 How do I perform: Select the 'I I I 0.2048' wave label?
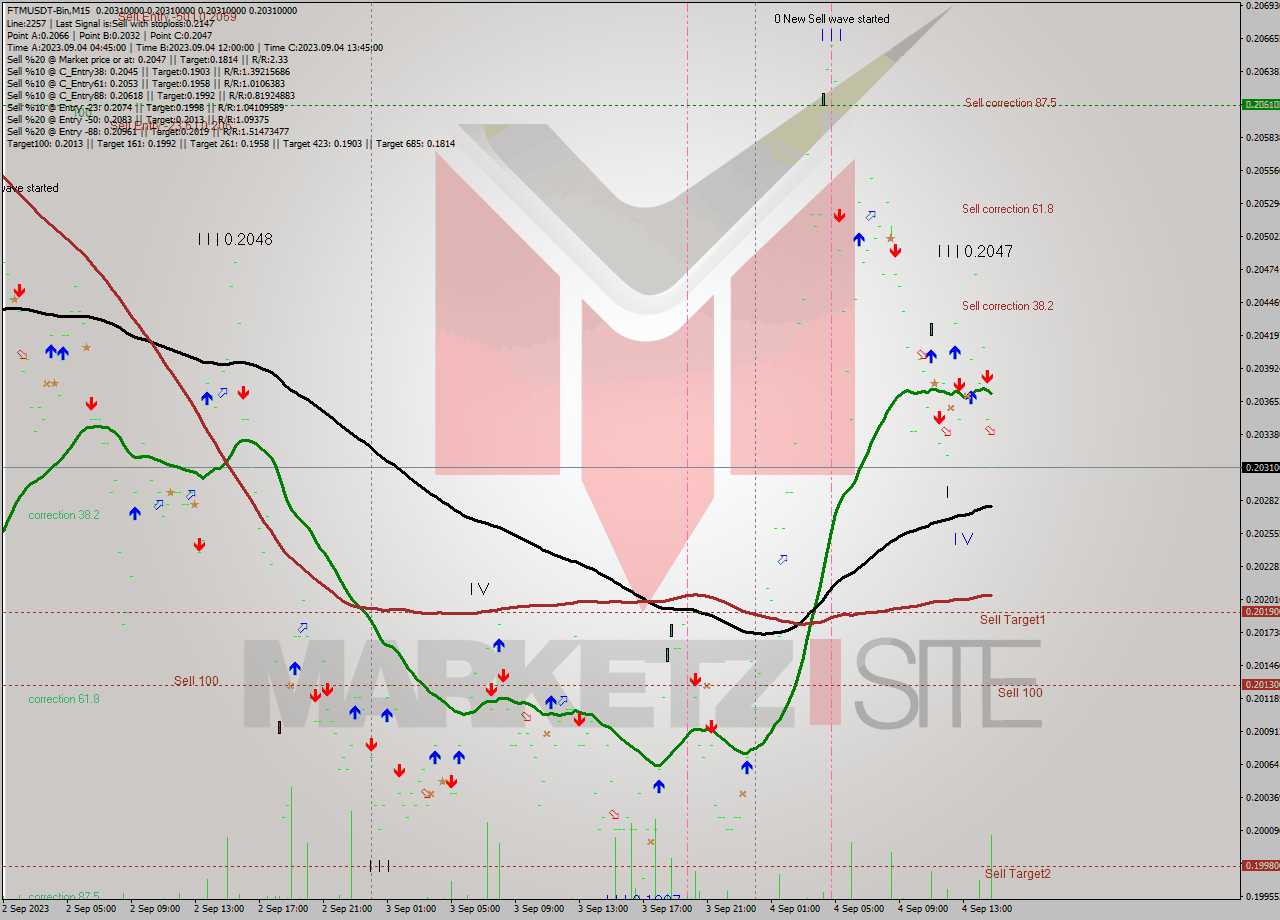234,240
